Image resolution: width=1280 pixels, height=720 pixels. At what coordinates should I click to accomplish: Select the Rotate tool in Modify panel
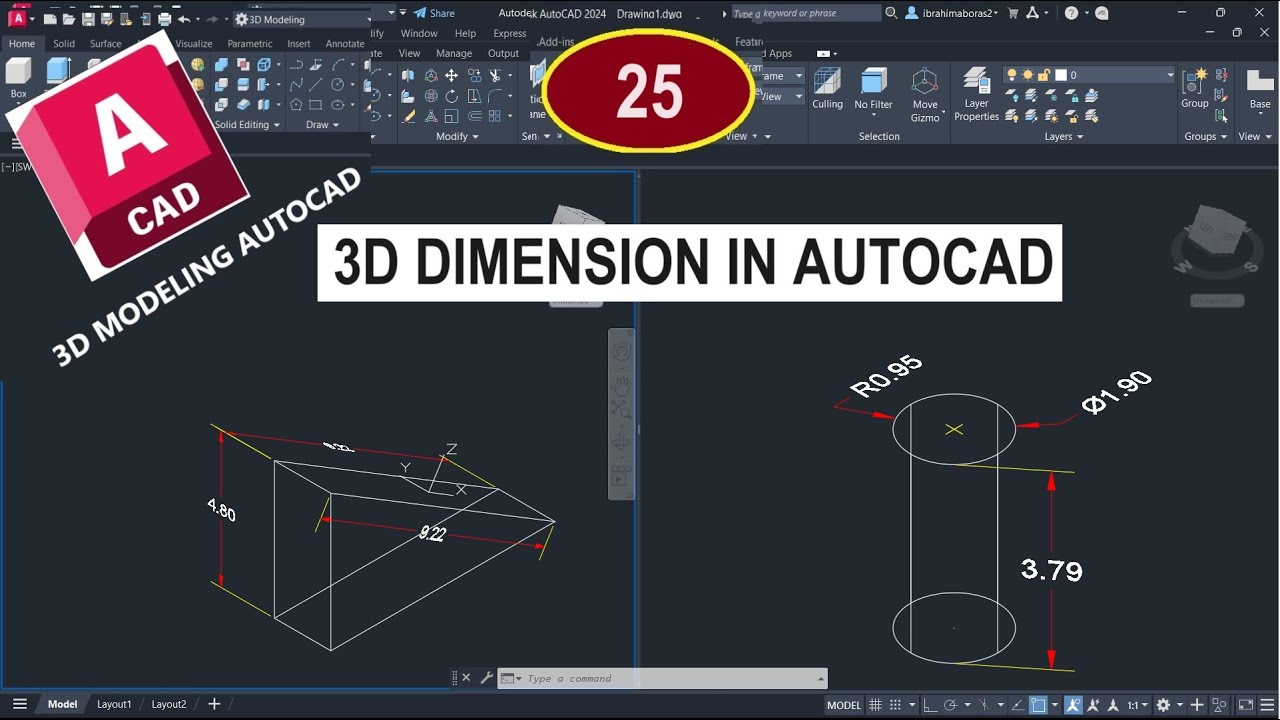[452, 97]
